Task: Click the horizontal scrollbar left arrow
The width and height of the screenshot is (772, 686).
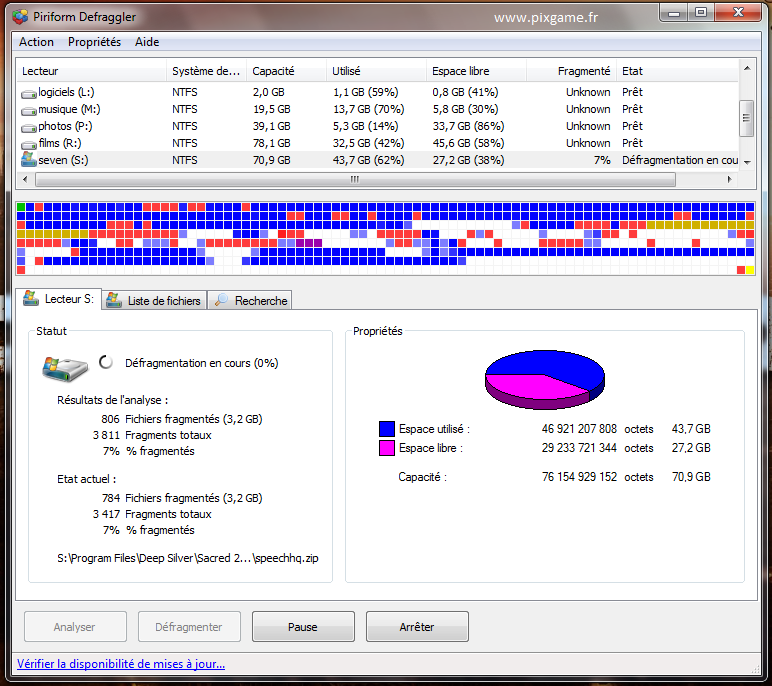Action: (26, 180)
